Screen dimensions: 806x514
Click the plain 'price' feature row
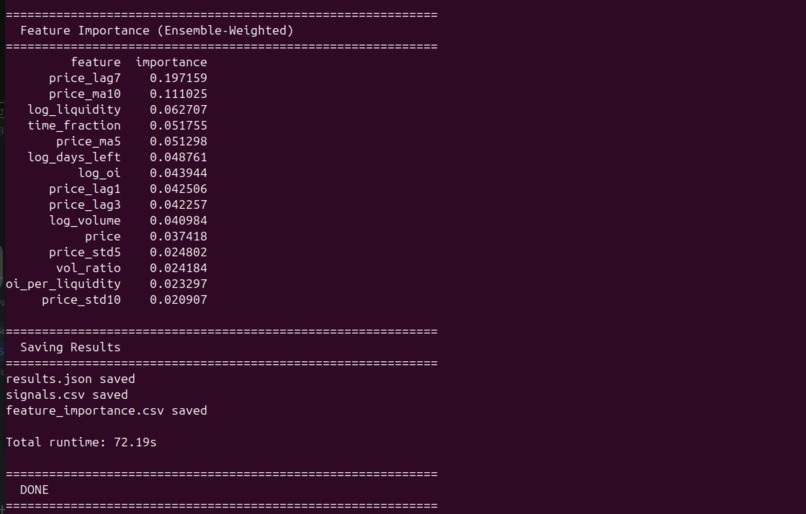103,237
